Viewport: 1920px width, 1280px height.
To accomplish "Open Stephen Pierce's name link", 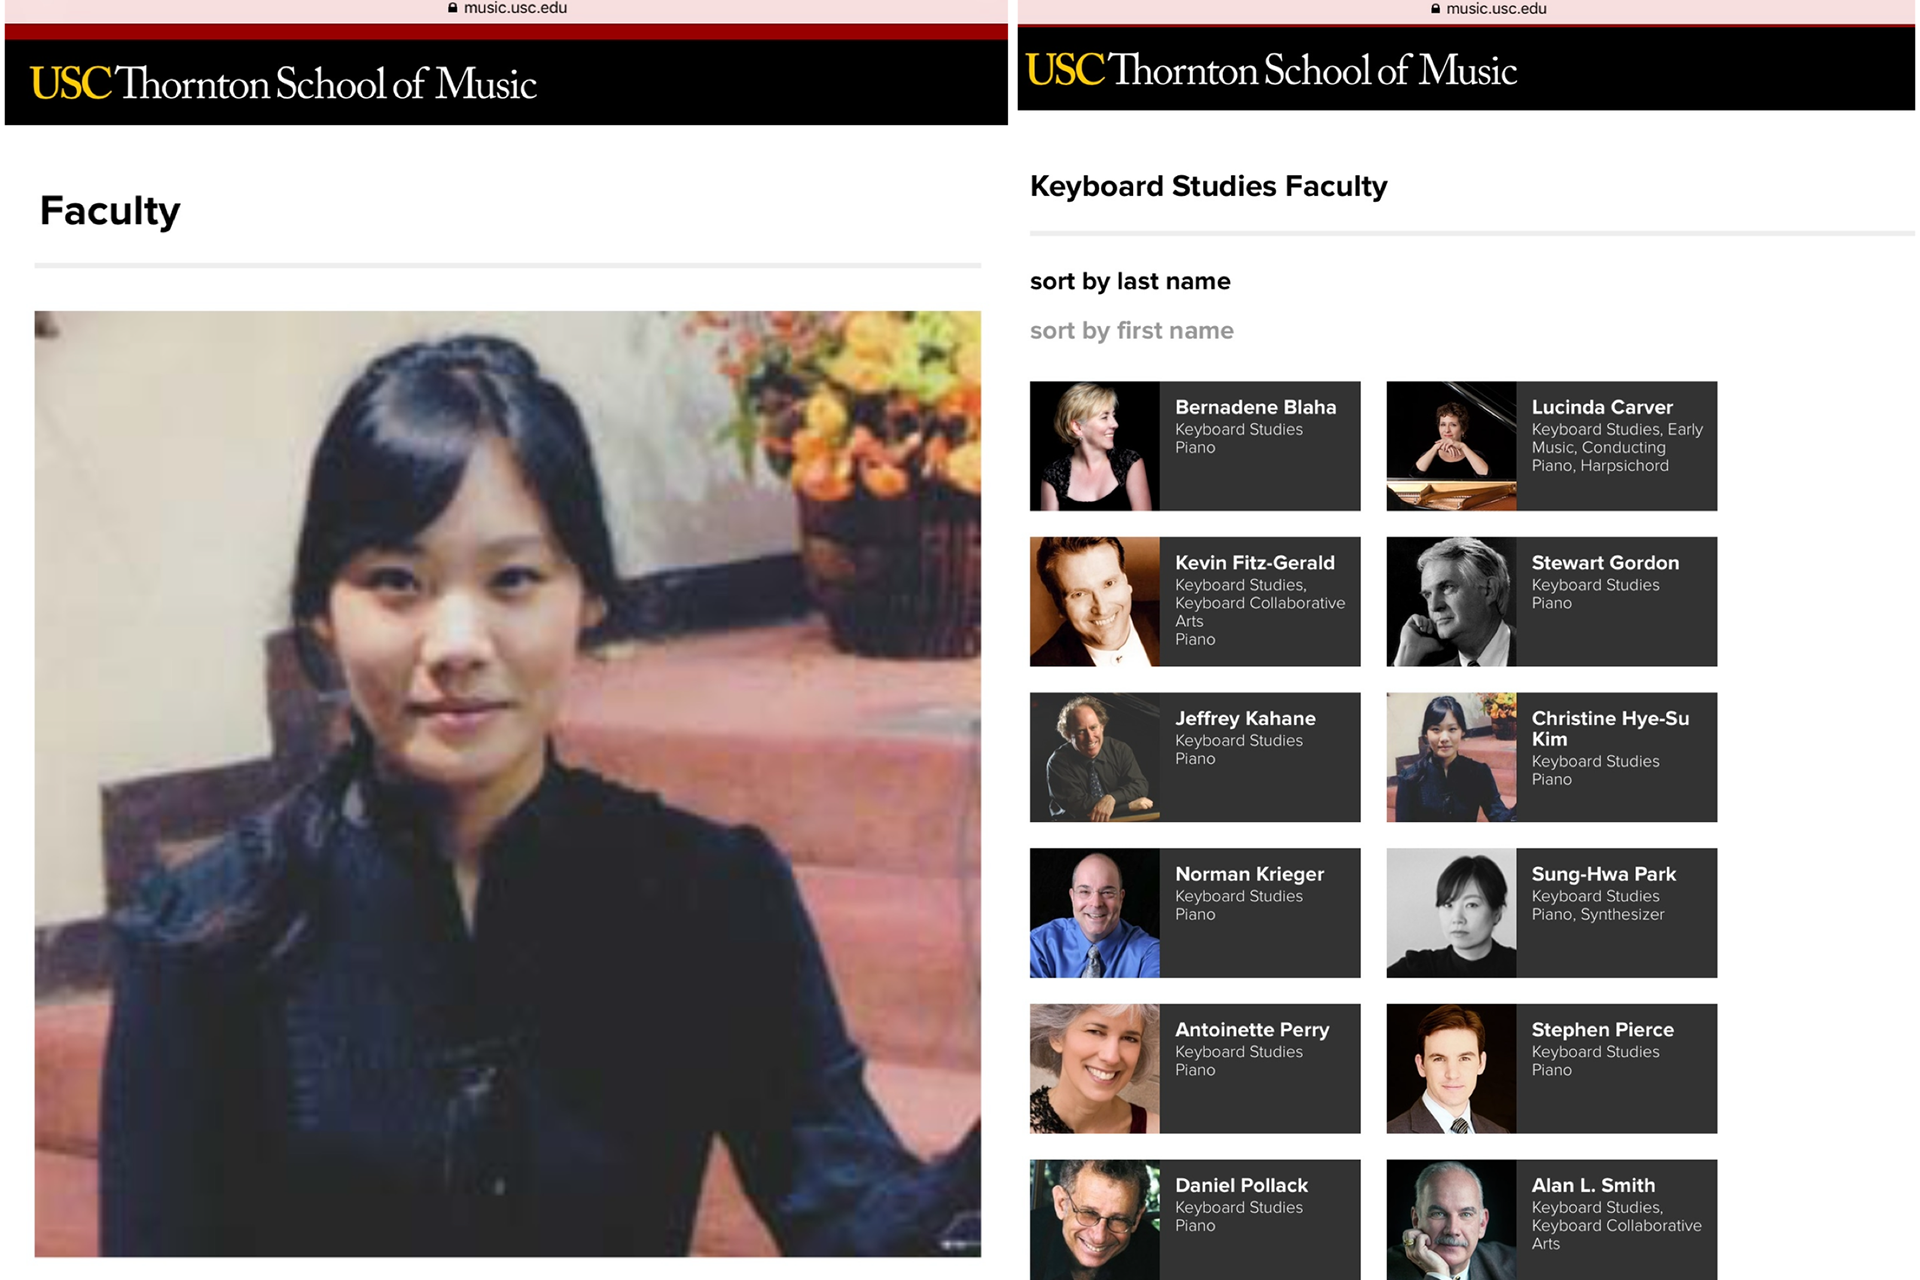I will [1603, 1029].
